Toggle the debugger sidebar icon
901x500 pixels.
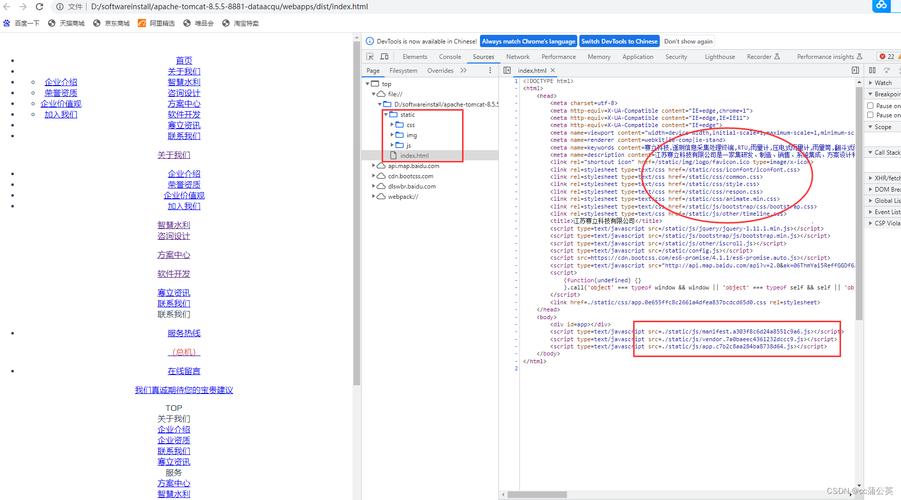click(855, 70)
